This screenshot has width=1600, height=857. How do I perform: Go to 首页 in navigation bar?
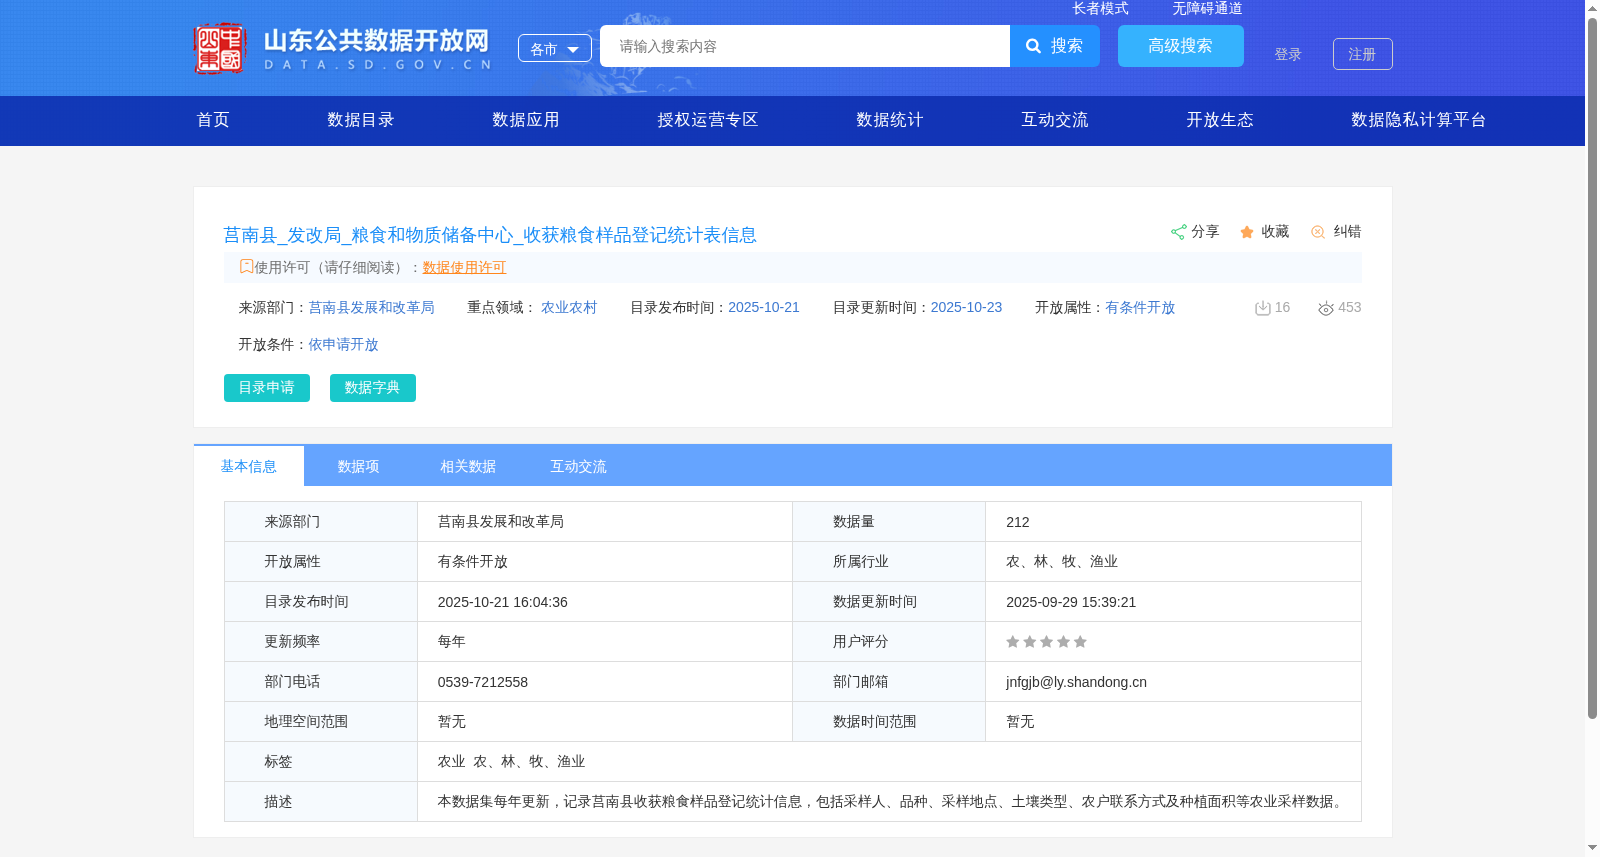213,120
